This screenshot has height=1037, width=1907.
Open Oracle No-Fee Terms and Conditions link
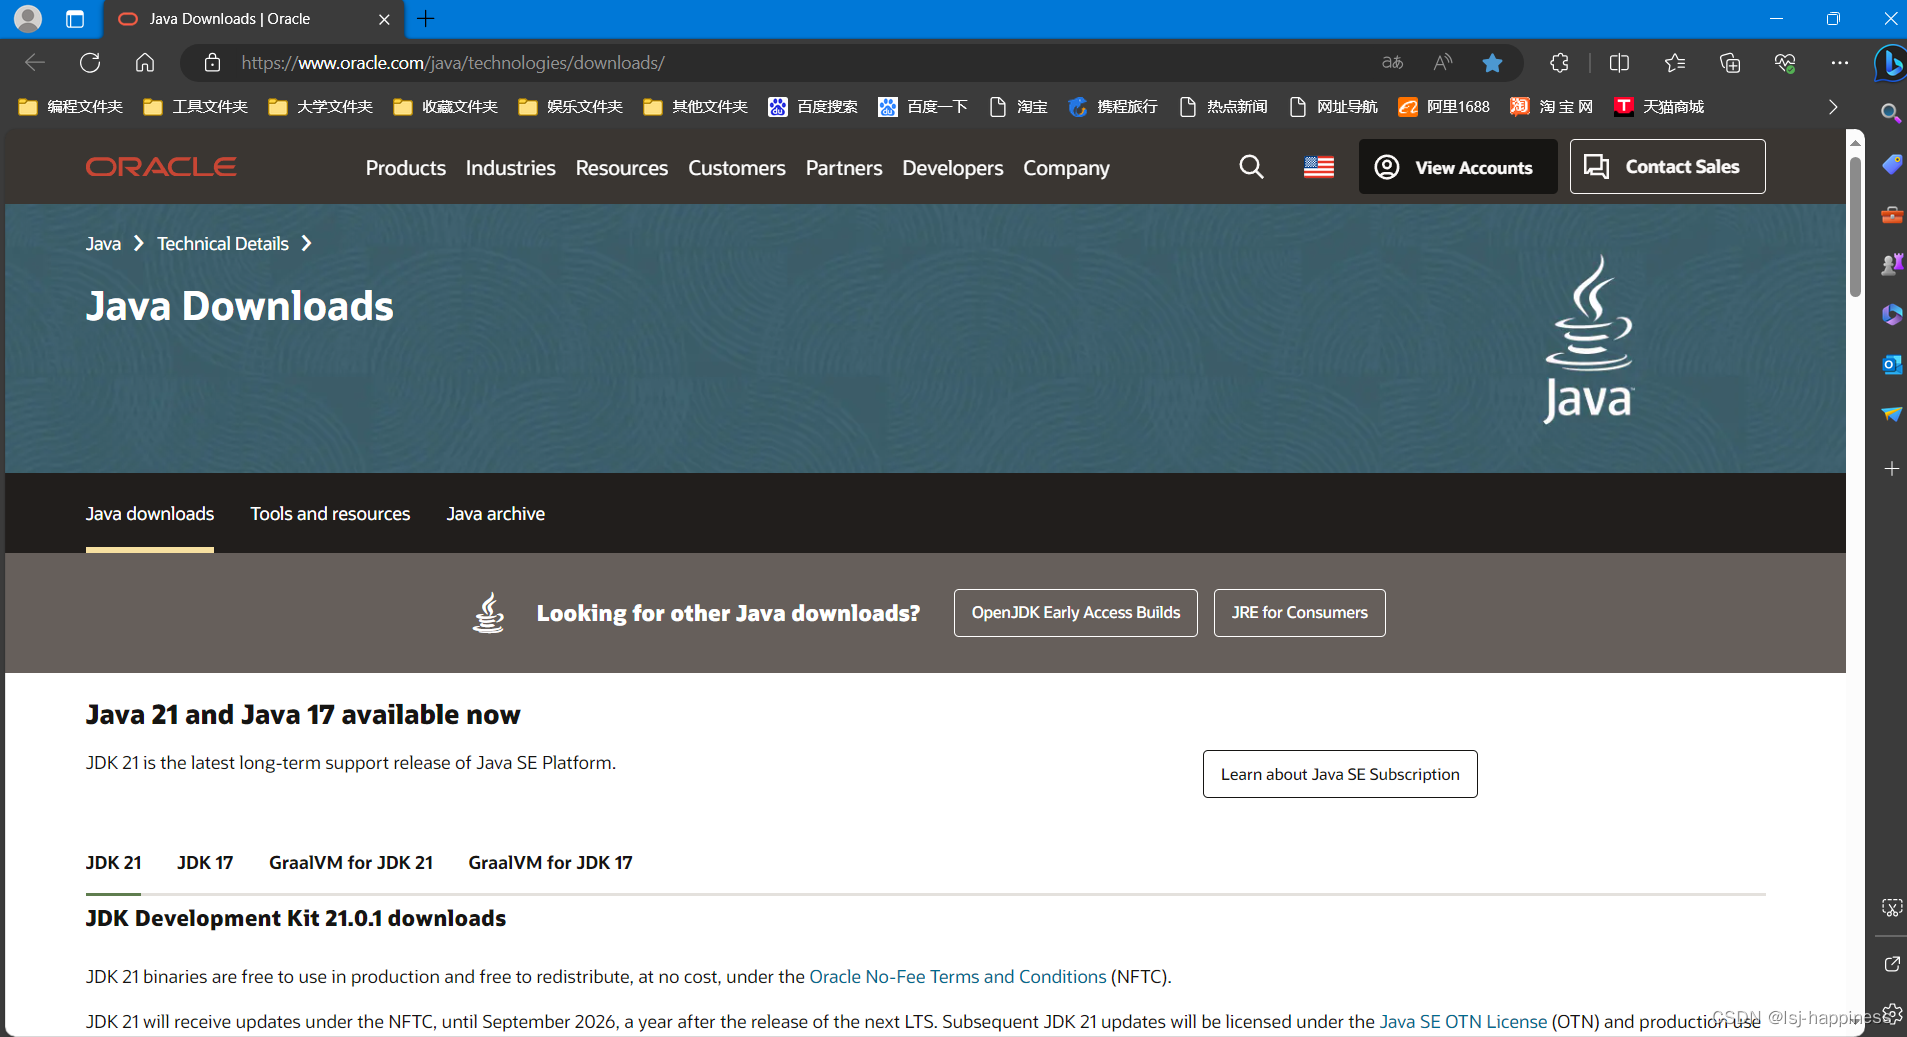[x=957, y=977]
